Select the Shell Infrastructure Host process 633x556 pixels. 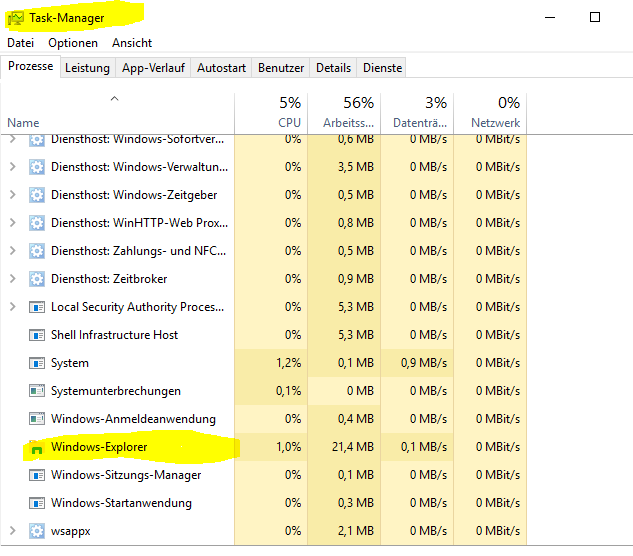pos(114,335)
